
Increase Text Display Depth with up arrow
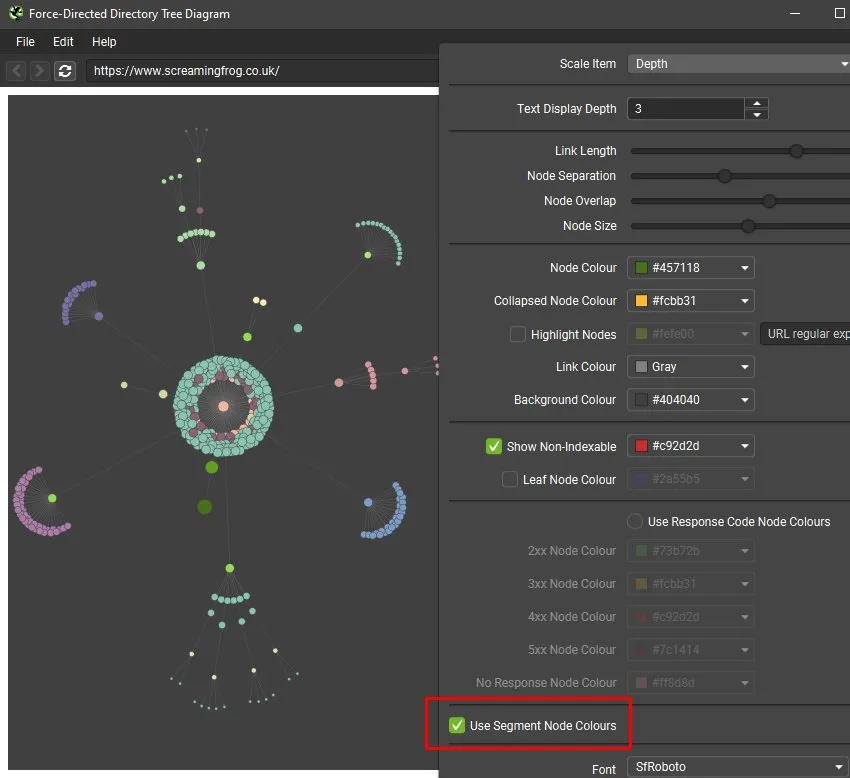pyautogui.click(x=757, y=104)
